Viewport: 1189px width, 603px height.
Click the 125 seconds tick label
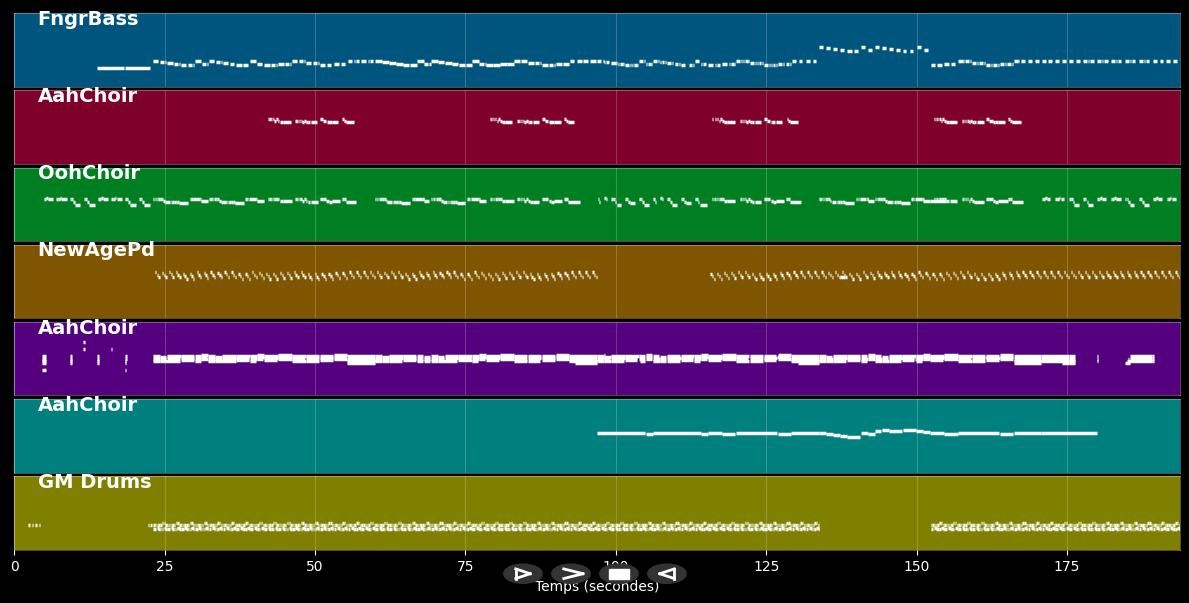tap(766, 566)
